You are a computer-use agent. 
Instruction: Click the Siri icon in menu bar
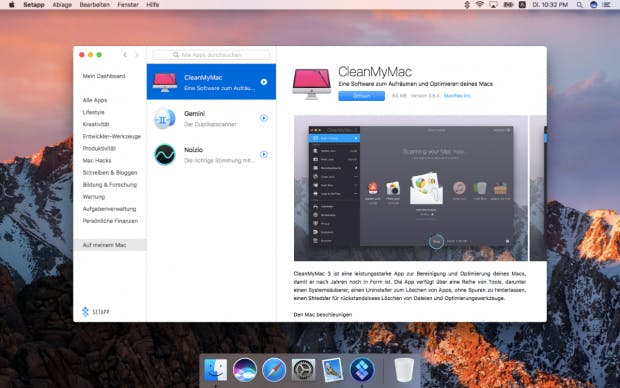594,5
